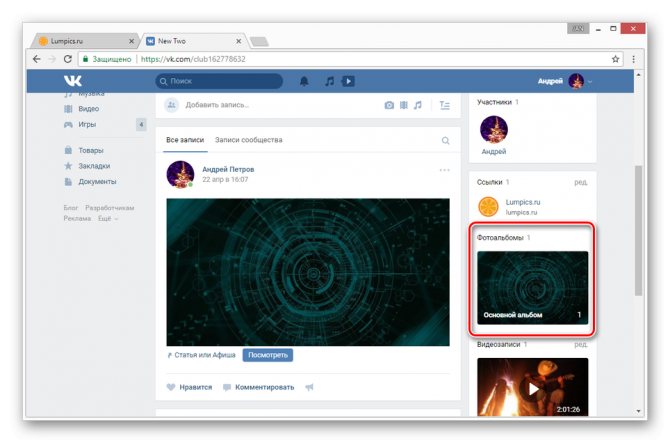Open the Основной альбом thumbnail
The image size is (670, 443).
tap(532, 288)
